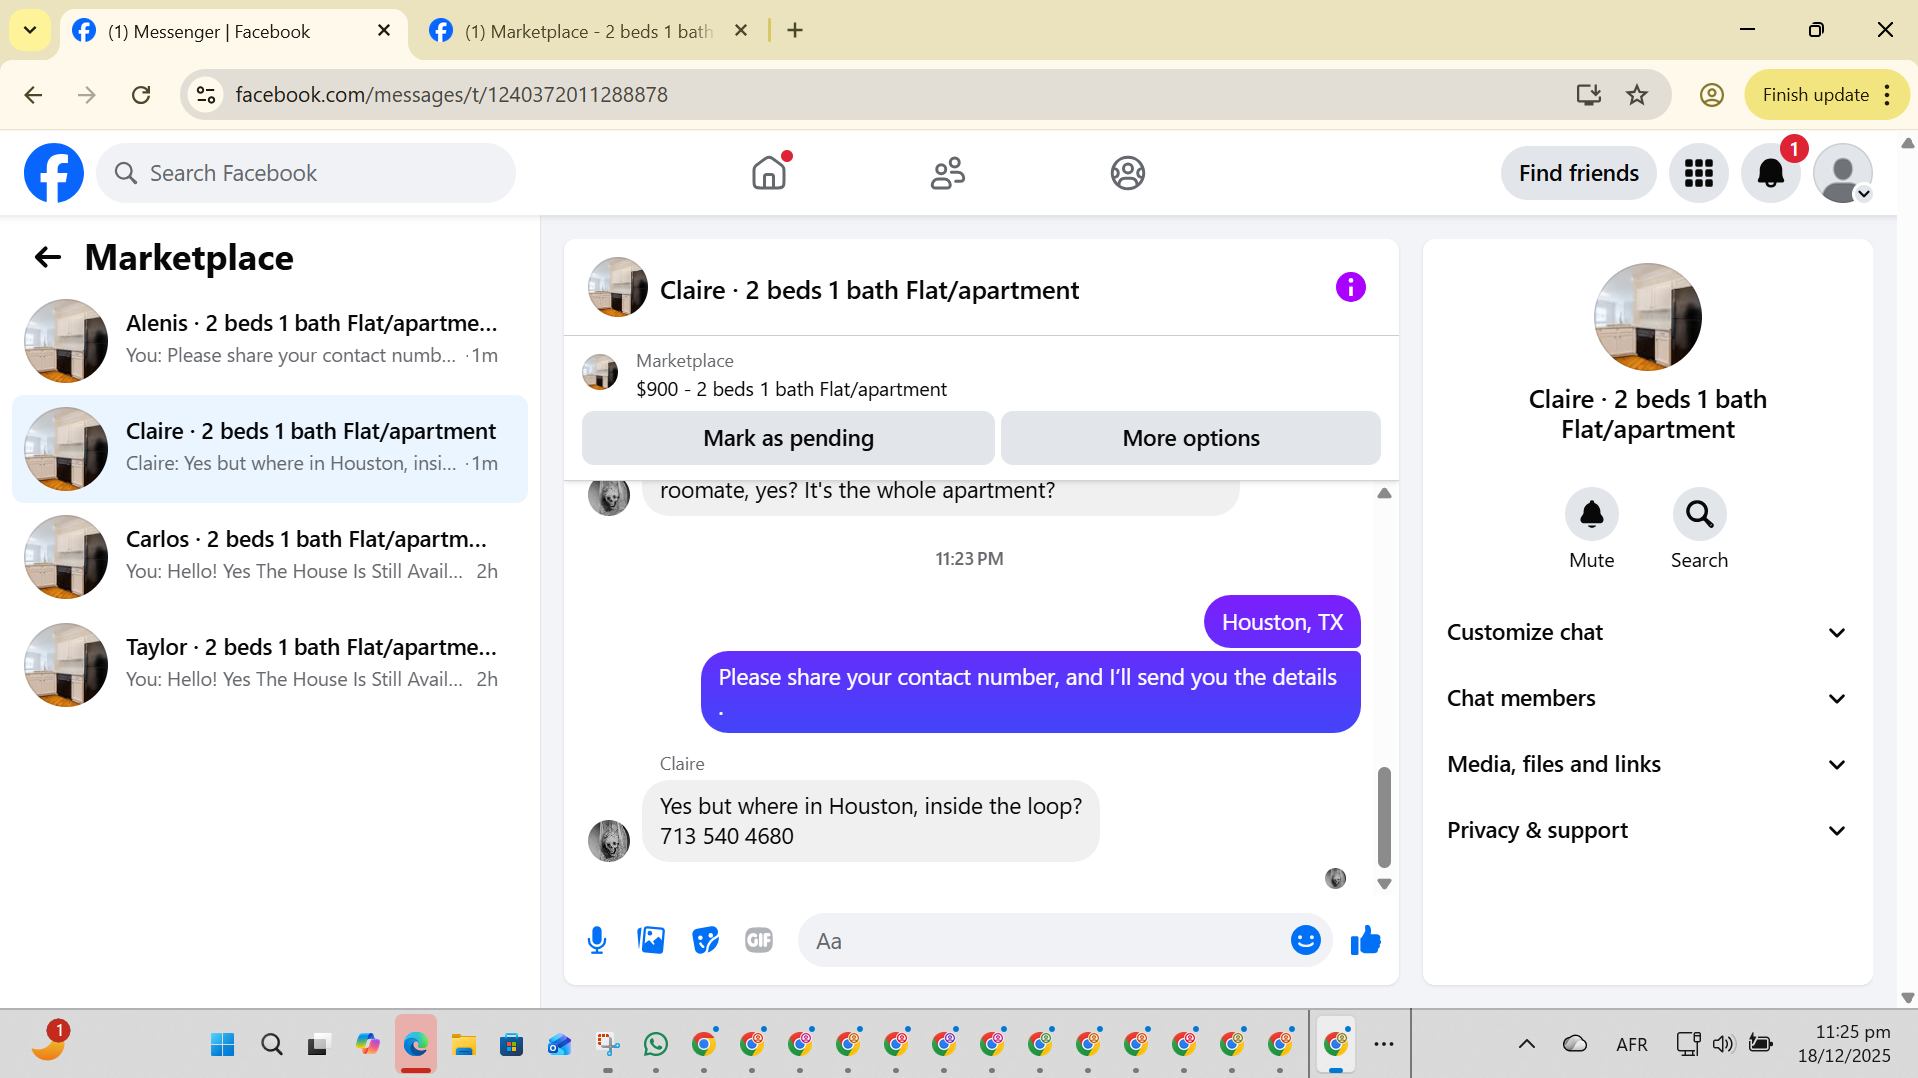The width and height of the screenshot is (1918, 1078).
Task: Open the Alenis conversation
Action: point(270,341)
